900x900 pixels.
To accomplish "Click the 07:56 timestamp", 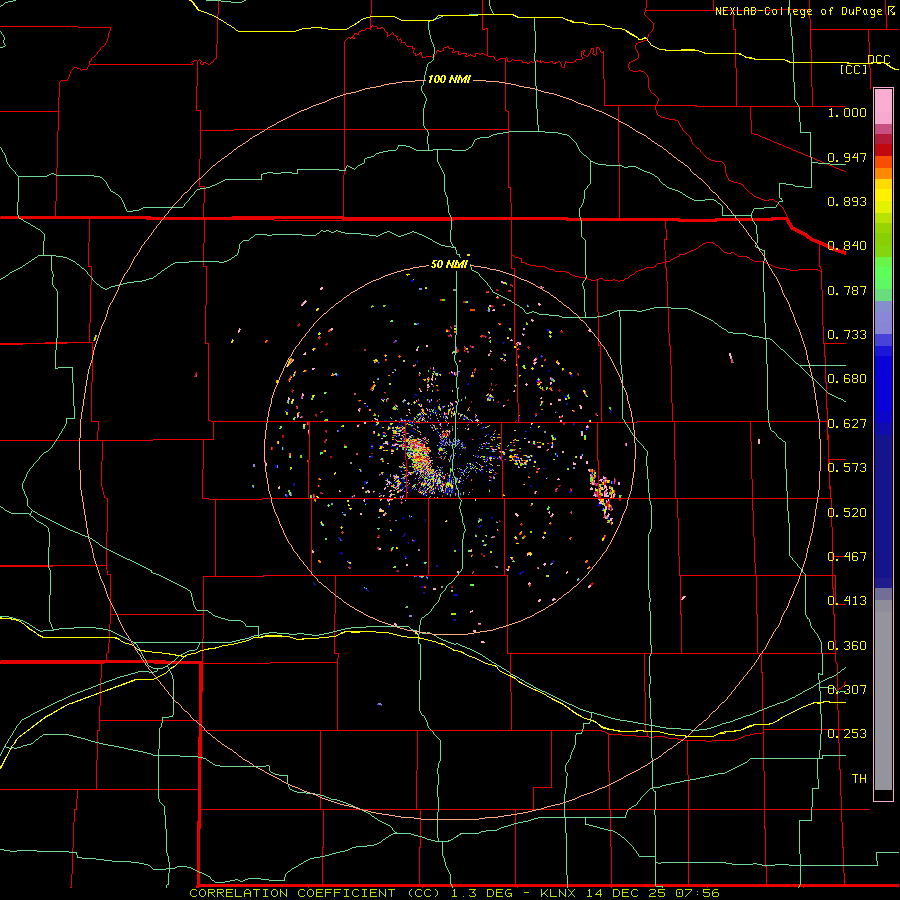I will click(x=695, y=893).
